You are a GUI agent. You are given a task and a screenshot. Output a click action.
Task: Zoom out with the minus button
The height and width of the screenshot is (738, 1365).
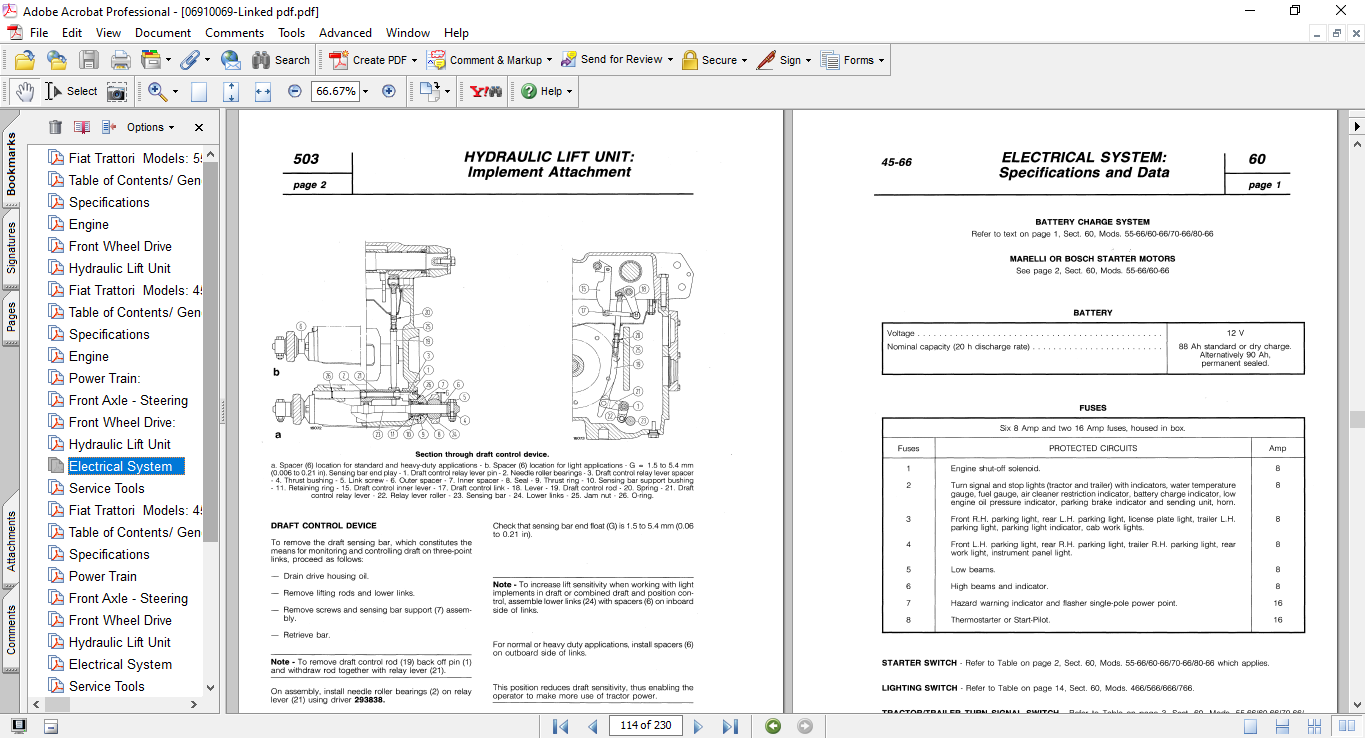(295, 91)
